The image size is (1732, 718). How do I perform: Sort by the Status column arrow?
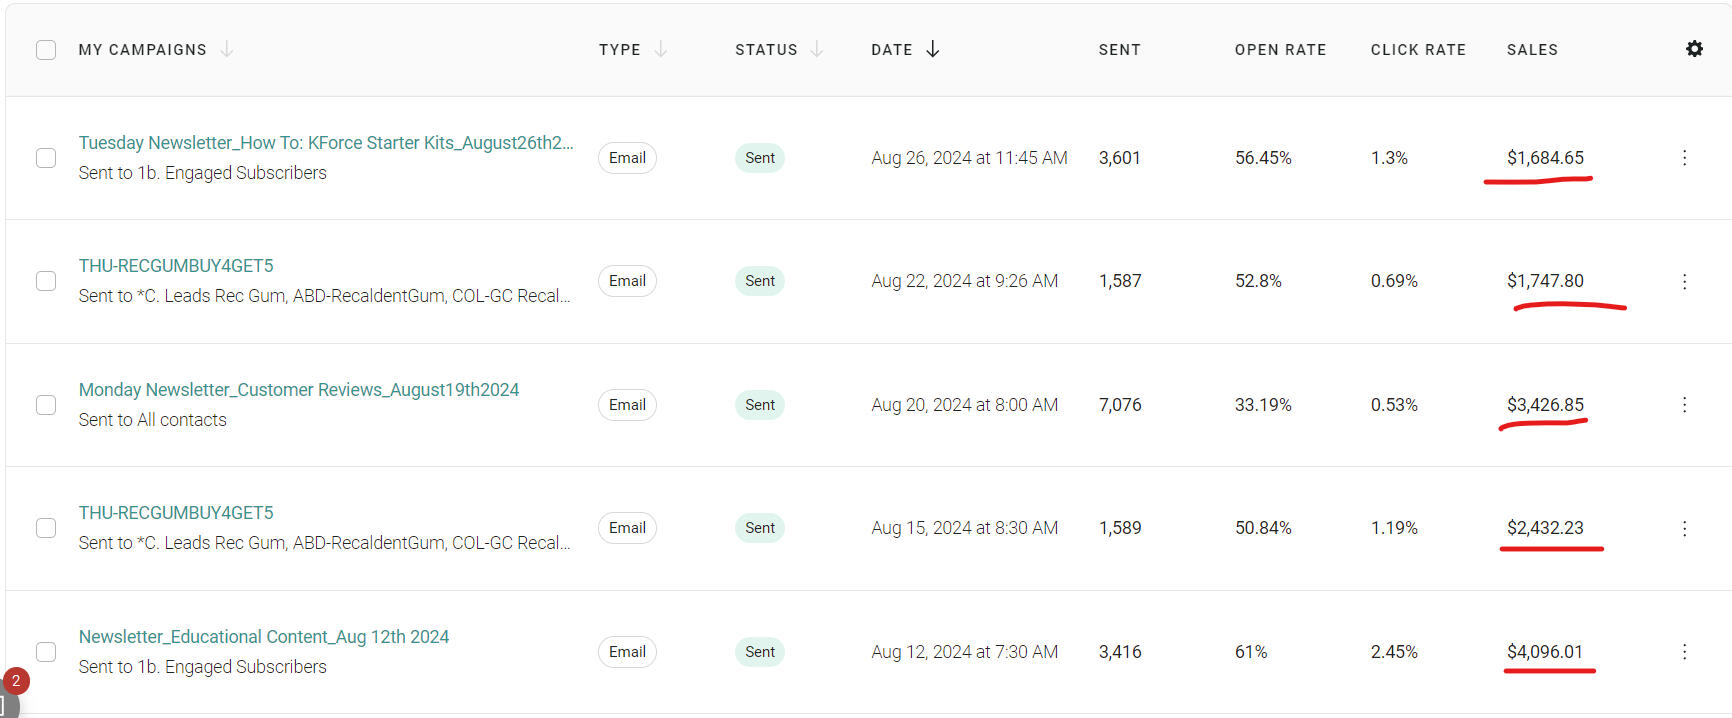click(x=817, y=49)
